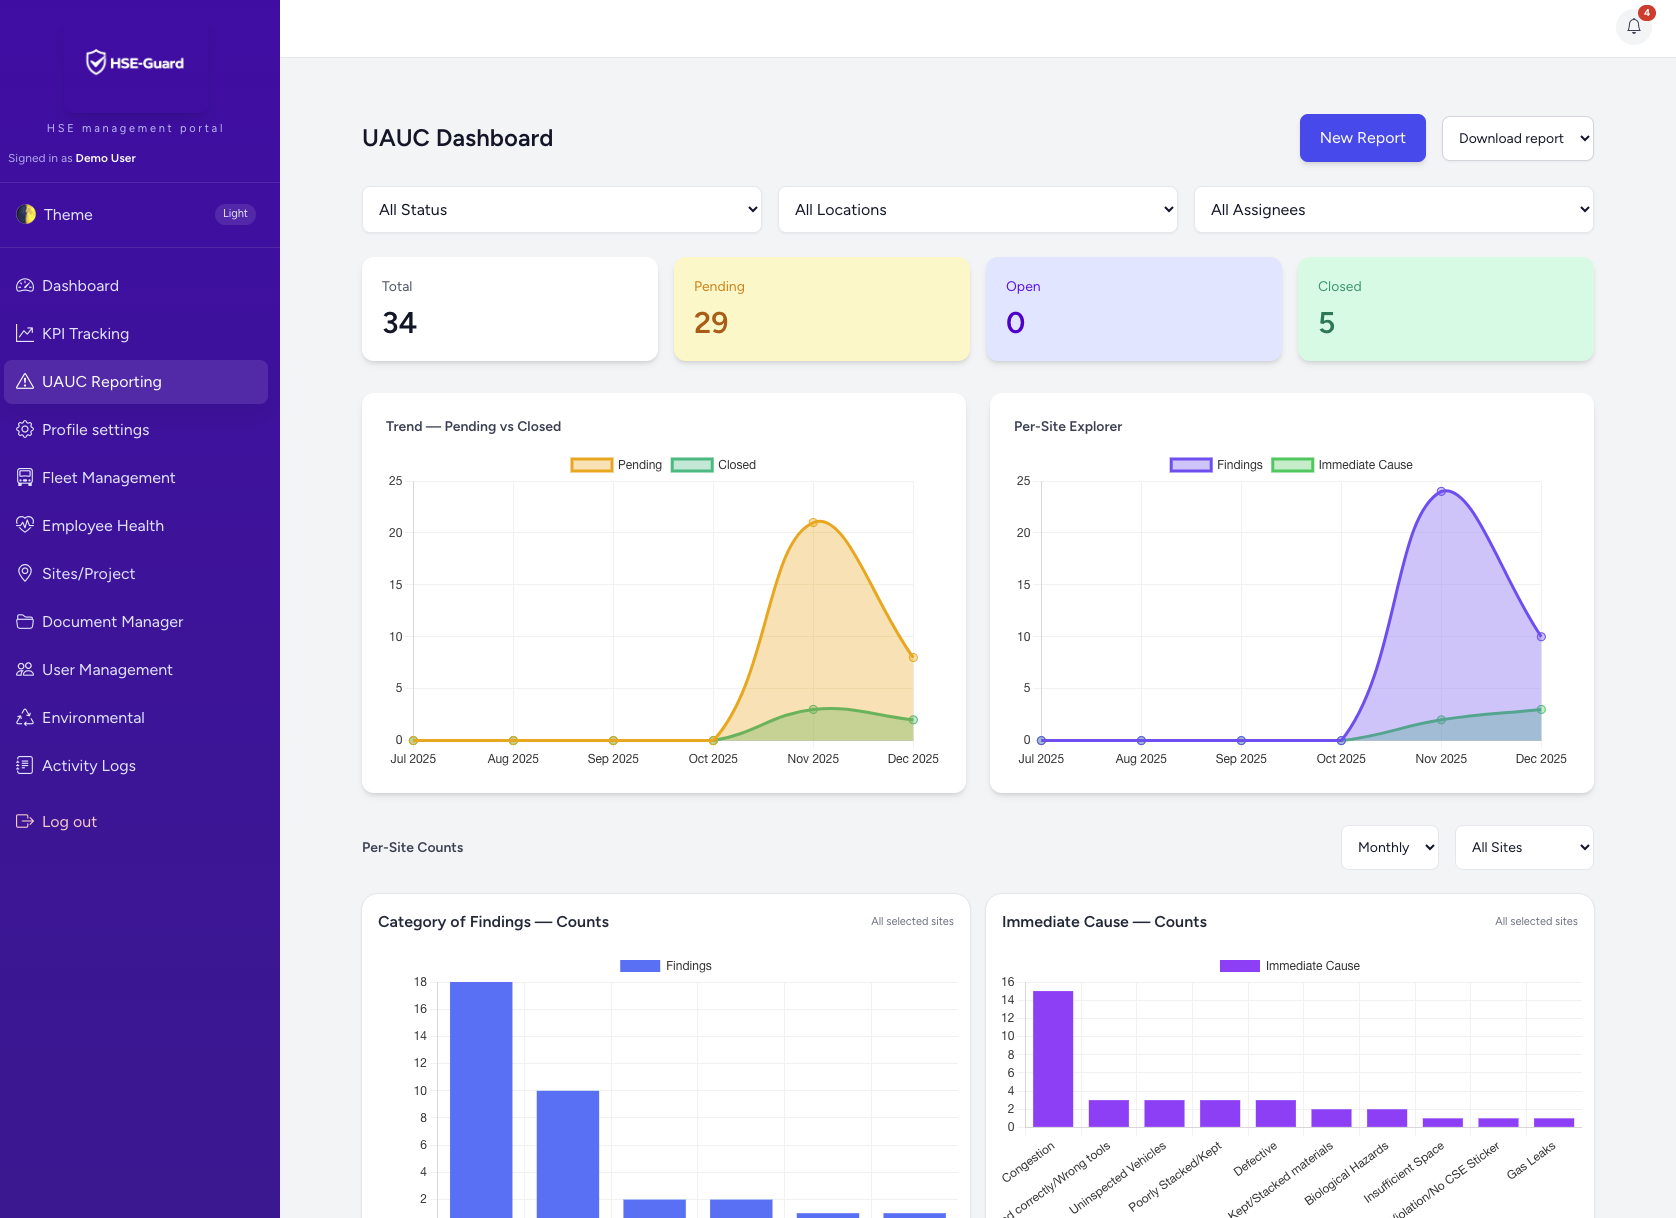Select the Pending summary card showing 29
The height and width of the screenshot is (1218, 1676).
pyautogui.click(x=821, y=309)
